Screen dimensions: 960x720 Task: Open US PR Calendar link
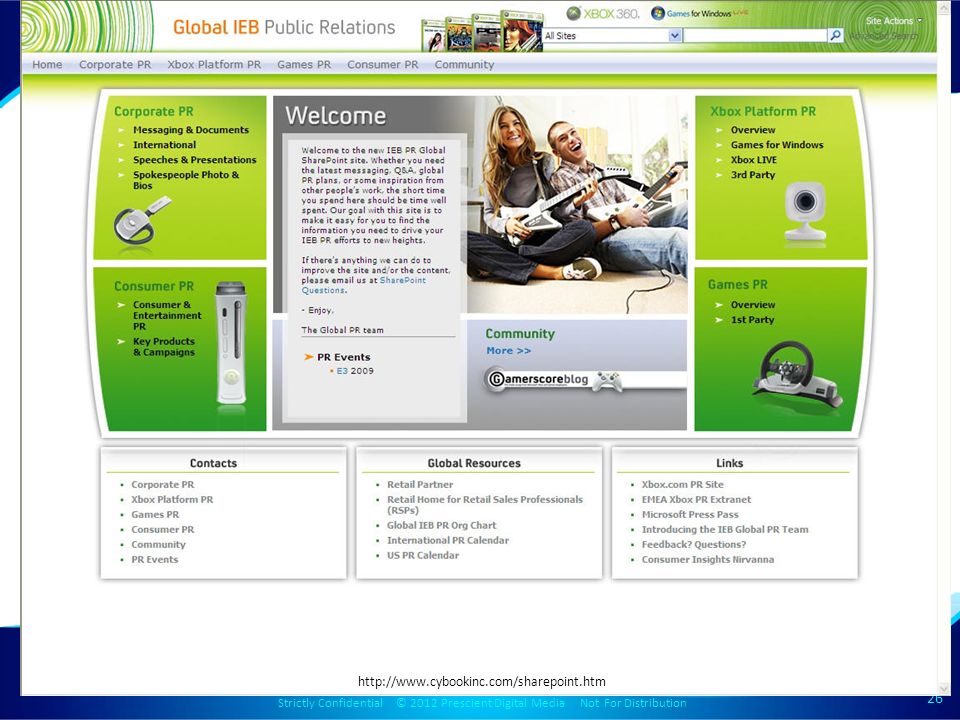422,555
